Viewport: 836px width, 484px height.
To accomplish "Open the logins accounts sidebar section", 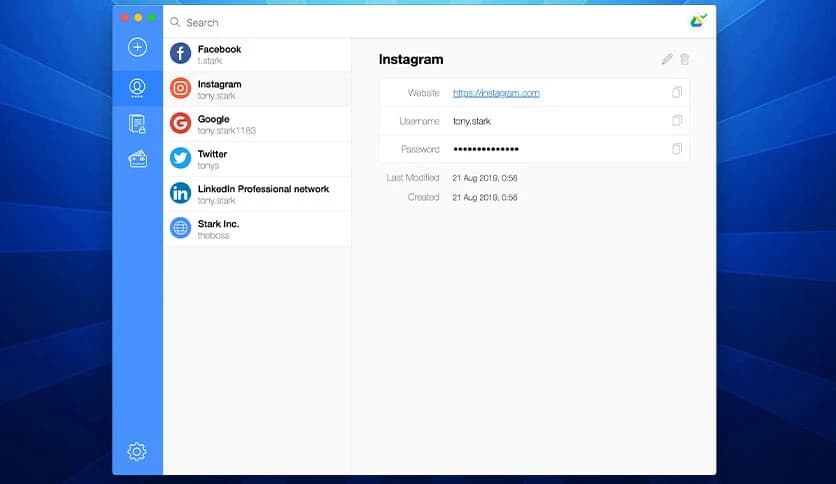I will (x=137, y=88).
